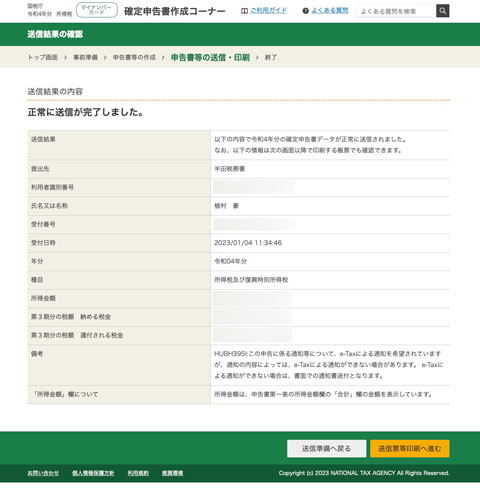Image resolution: width=480 pixels, height=488 pixels.
Task: Select 終了 breadcrumb step
Action: click(x=271, y=57)
